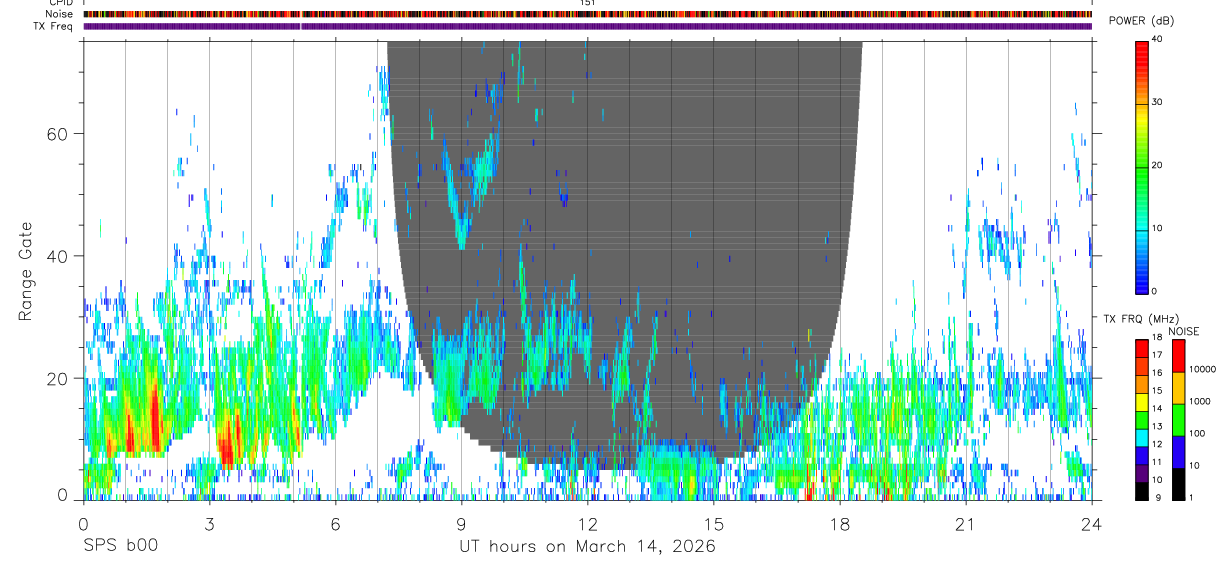
Task: Click the 'NOISE' legend title
Action: tap(1184, 331)
